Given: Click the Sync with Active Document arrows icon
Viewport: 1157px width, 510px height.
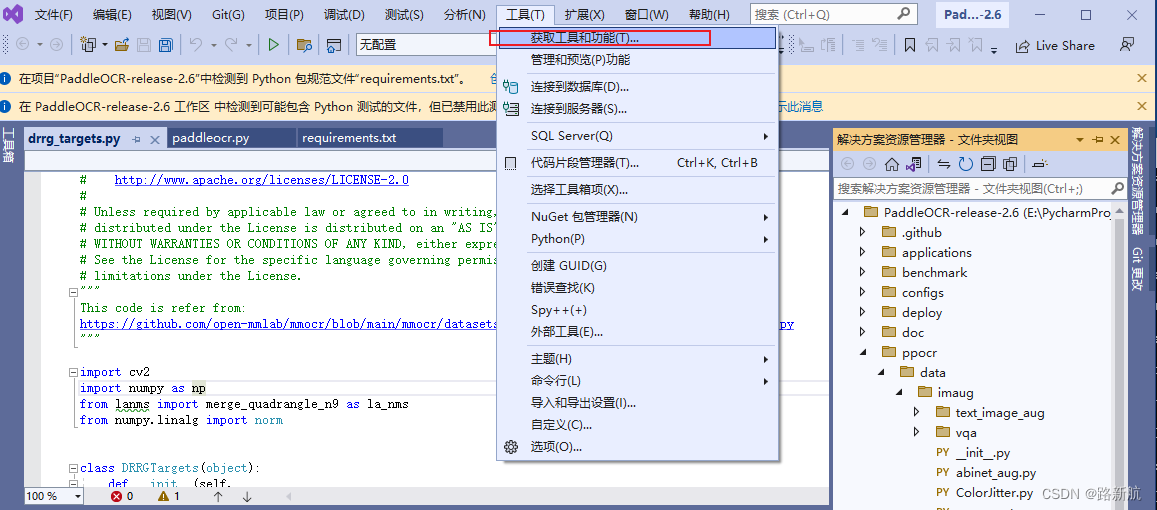Looking at the screenshot, I should (944, 164).
